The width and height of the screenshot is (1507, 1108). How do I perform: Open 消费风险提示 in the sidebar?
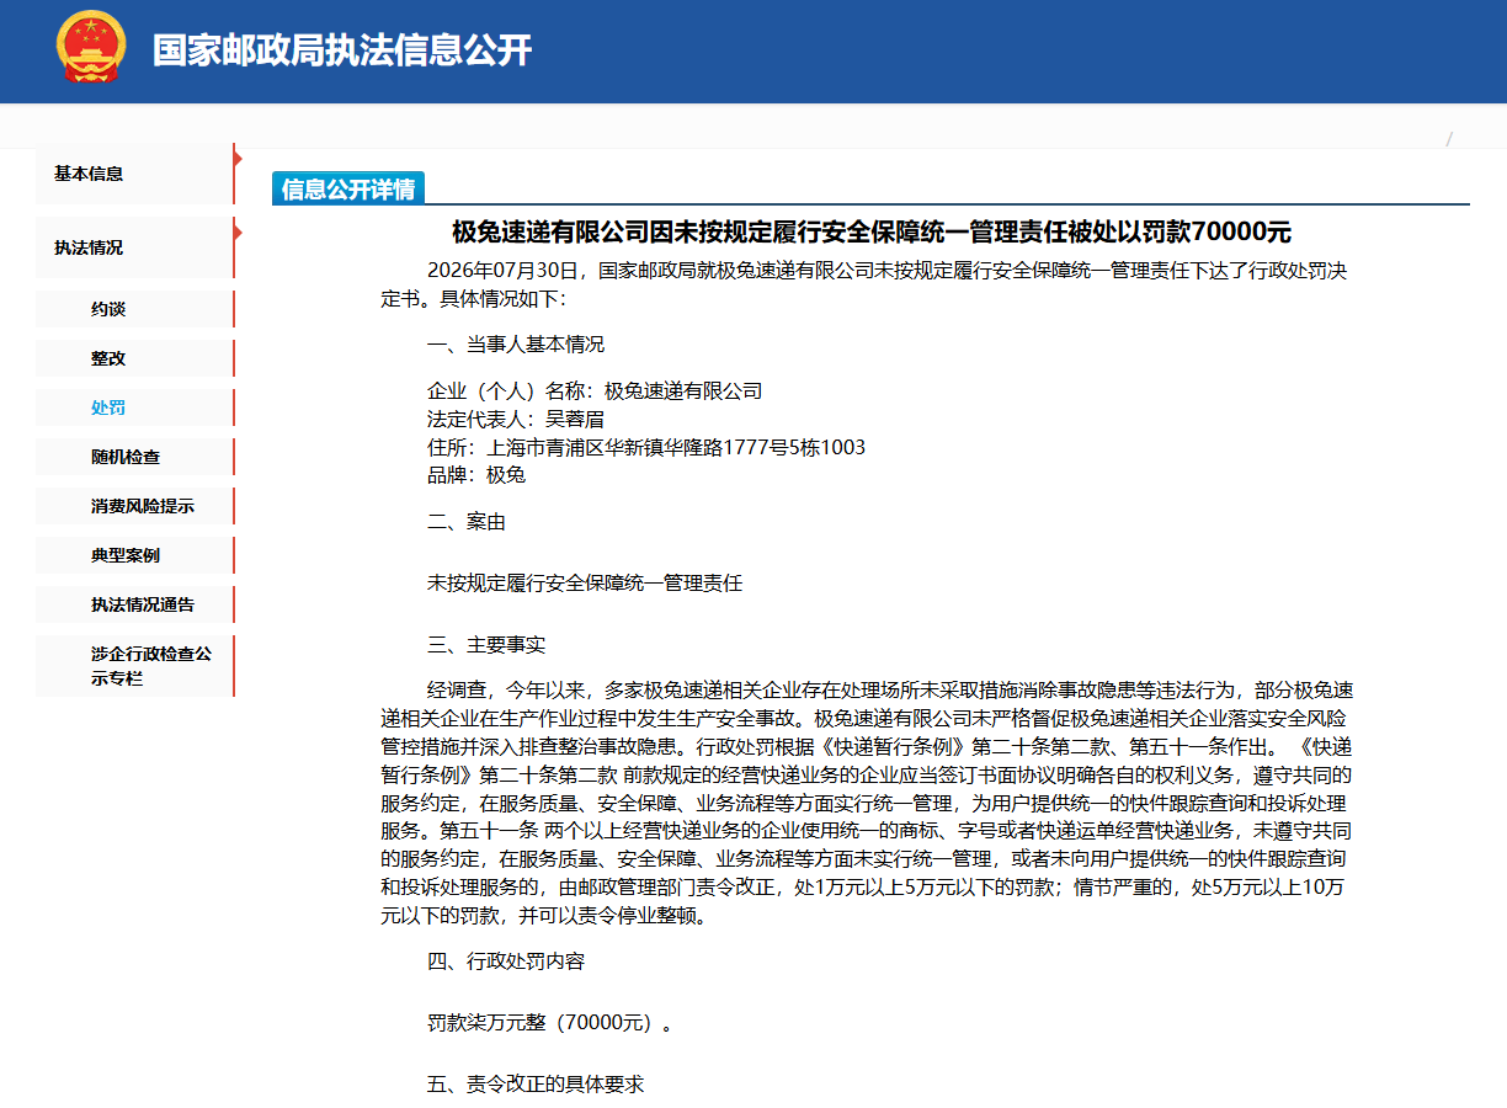pos(134,506)
